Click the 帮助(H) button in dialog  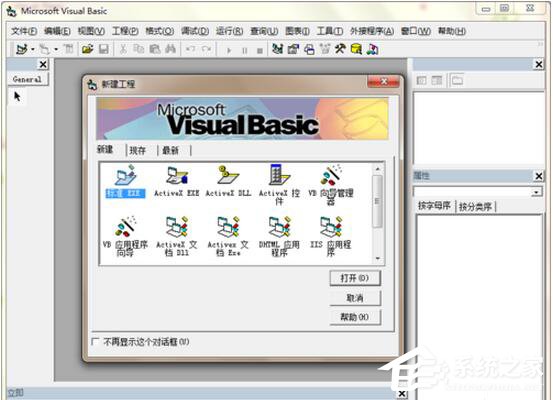pos(355,317)
